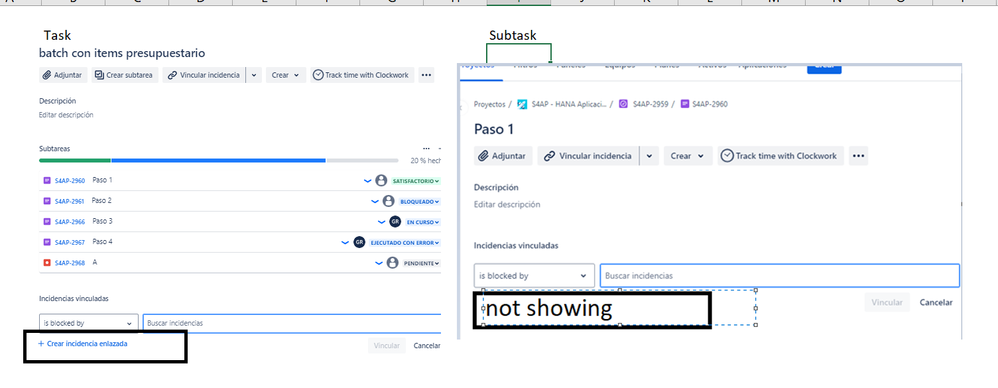Click 'S4AP - HANA Aplicaci...' project breadcrumb
Image resolution: width=998 pixels, height=388 pixels.
[x=562, y=104]
